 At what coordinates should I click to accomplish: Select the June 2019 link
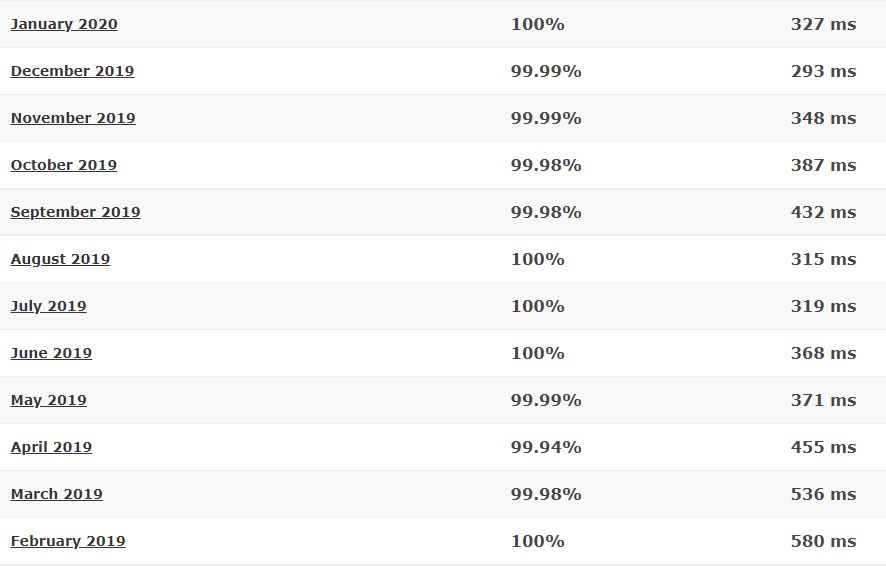pyautogui.click(x=51, y=353)
